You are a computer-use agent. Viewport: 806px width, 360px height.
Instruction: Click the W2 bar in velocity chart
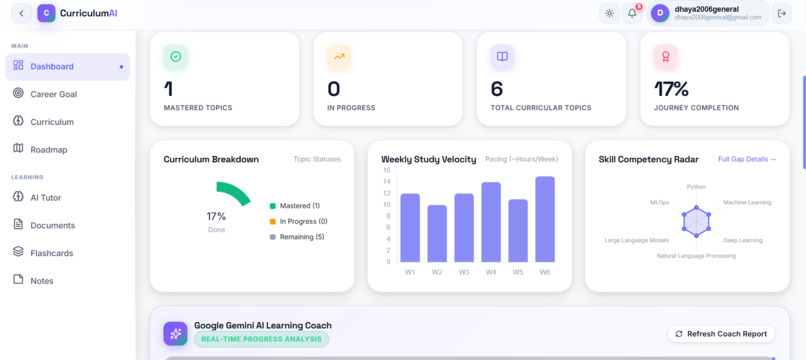(x=437, y=233)
